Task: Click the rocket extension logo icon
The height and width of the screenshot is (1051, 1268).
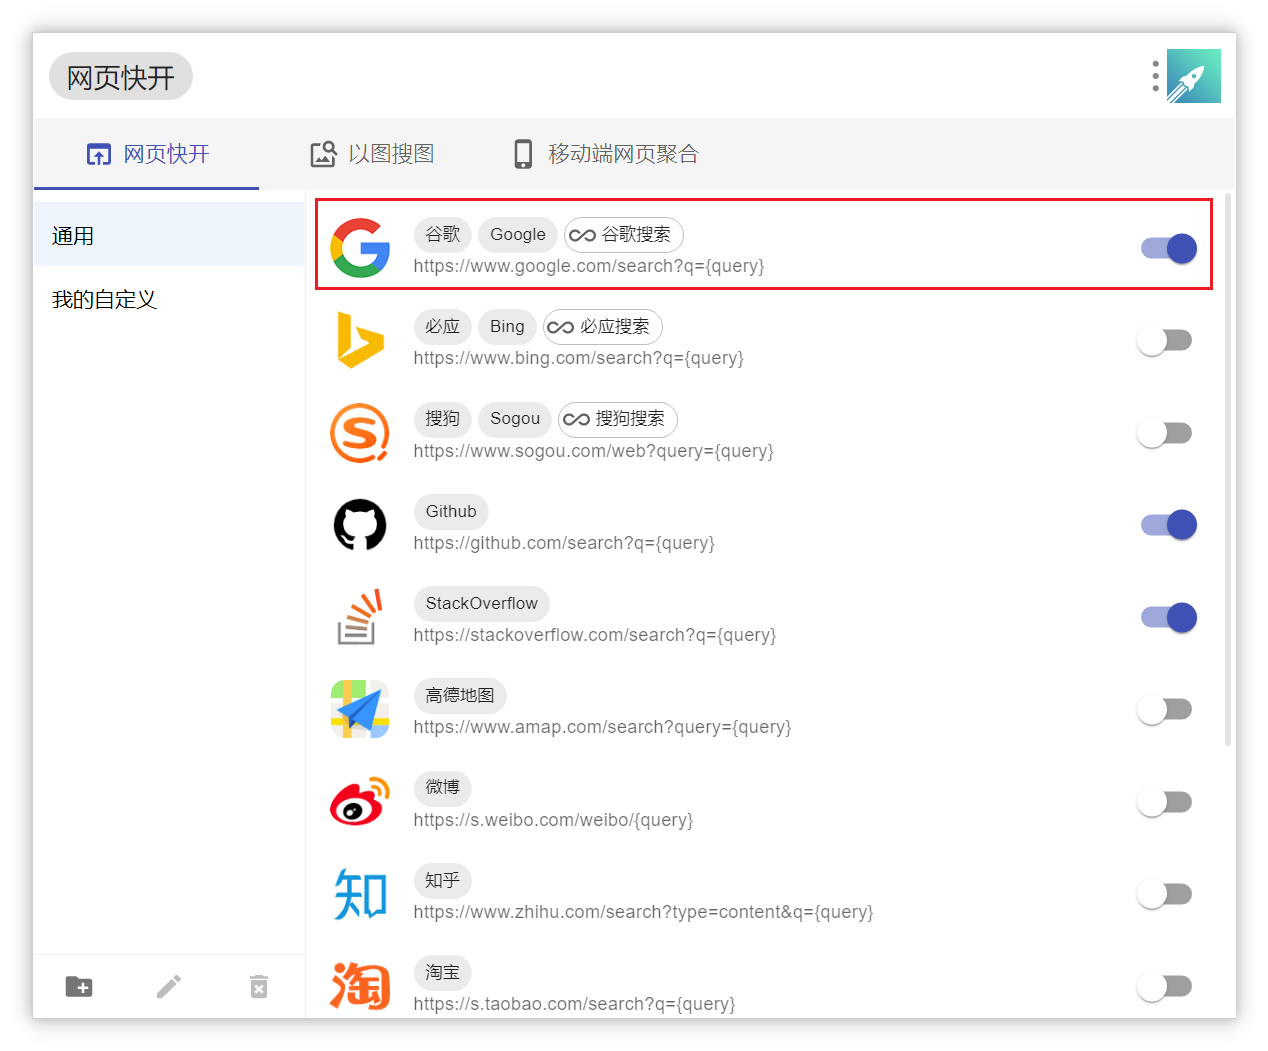Action: (1193, 76)
